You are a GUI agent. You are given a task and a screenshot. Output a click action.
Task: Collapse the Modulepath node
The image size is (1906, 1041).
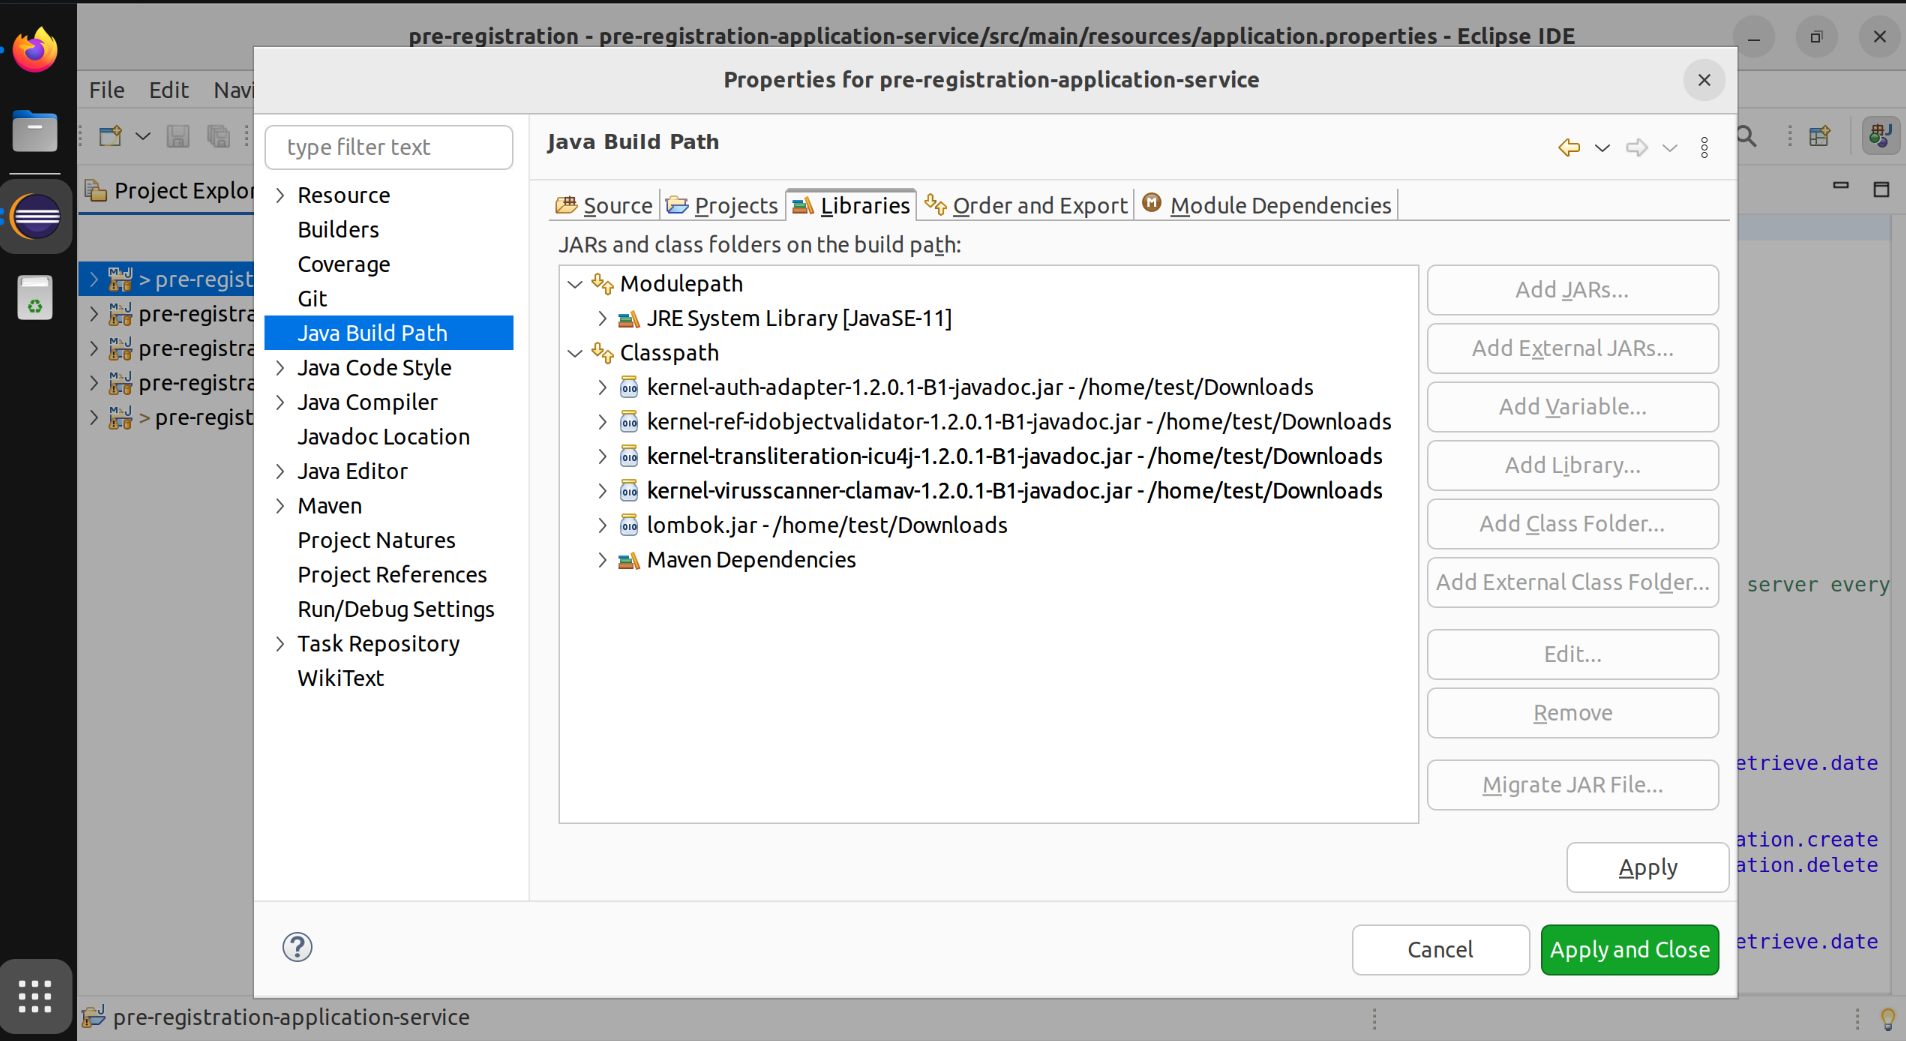tap(575, 284)
